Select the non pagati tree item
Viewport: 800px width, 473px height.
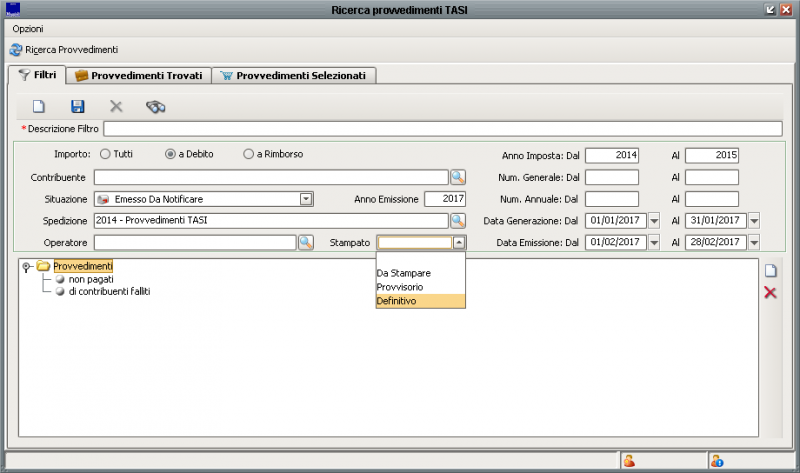pos(90,279)
